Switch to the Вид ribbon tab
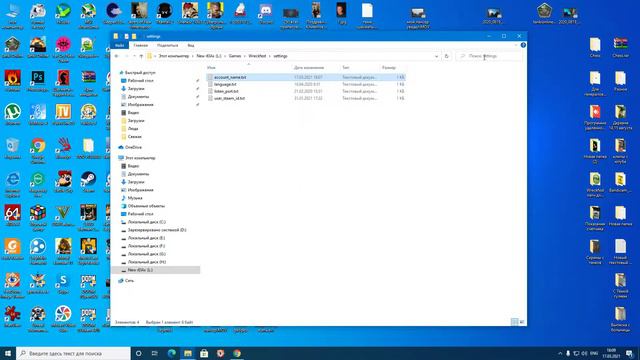The width and height of the screenshot is (640, 360). tap(191, 45)
